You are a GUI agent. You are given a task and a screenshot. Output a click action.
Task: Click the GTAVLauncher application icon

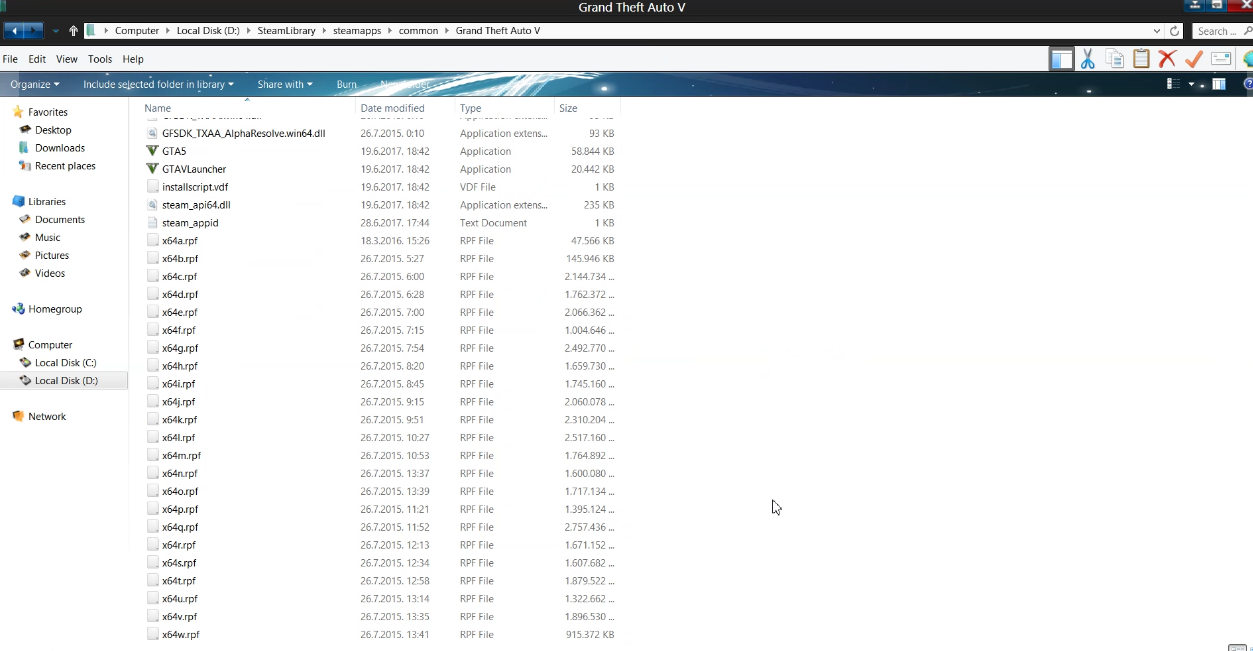pyautogui.click(x=153, y=169)
